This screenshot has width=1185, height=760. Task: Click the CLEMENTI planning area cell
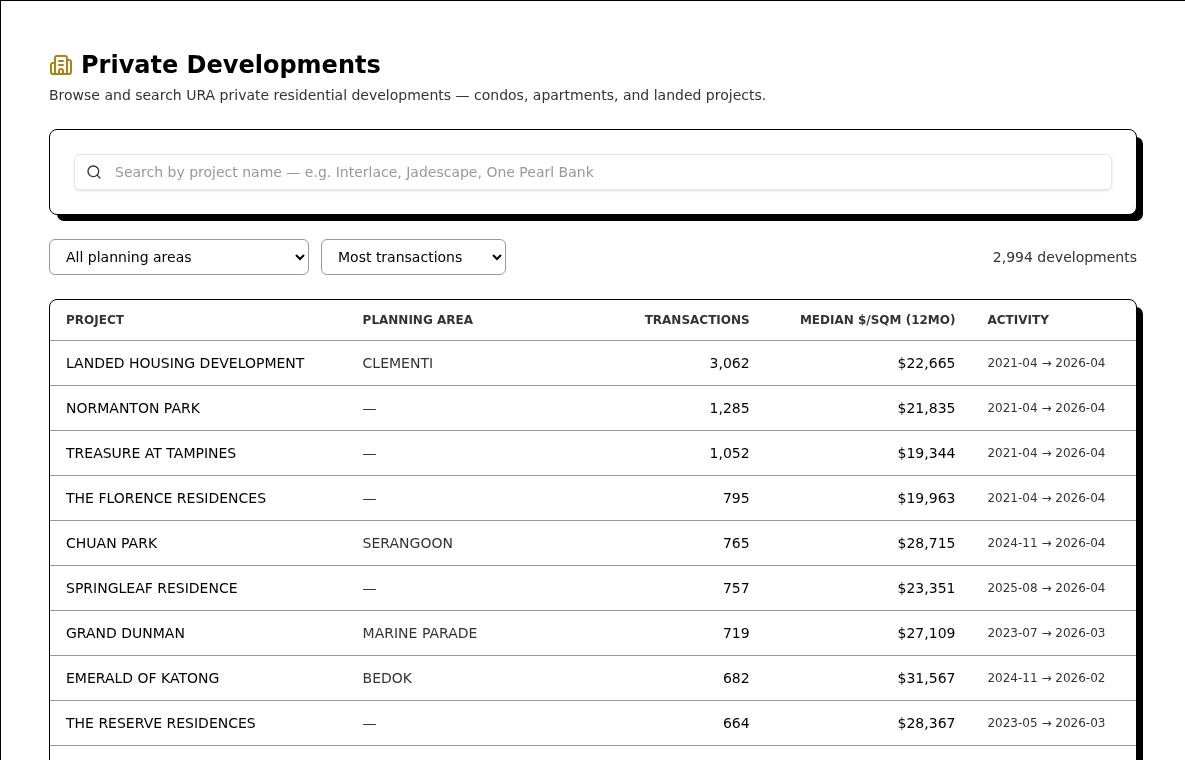[x=398, y=363]
